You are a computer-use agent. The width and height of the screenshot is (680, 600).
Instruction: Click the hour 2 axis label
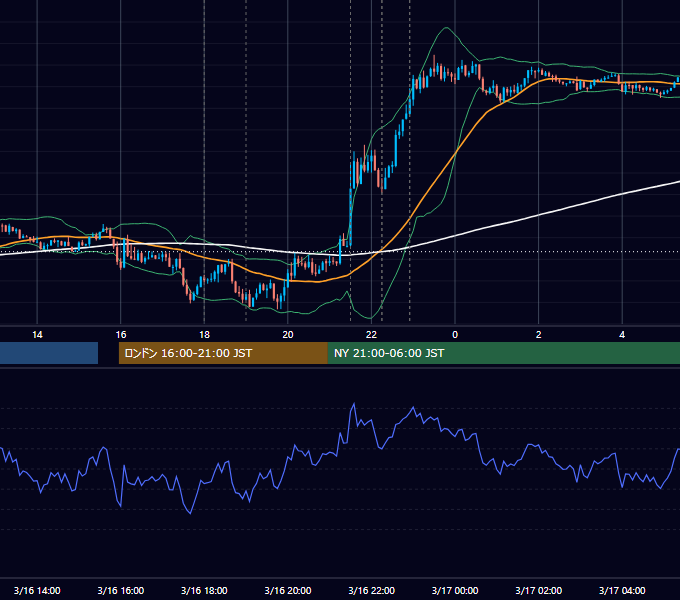539,335
